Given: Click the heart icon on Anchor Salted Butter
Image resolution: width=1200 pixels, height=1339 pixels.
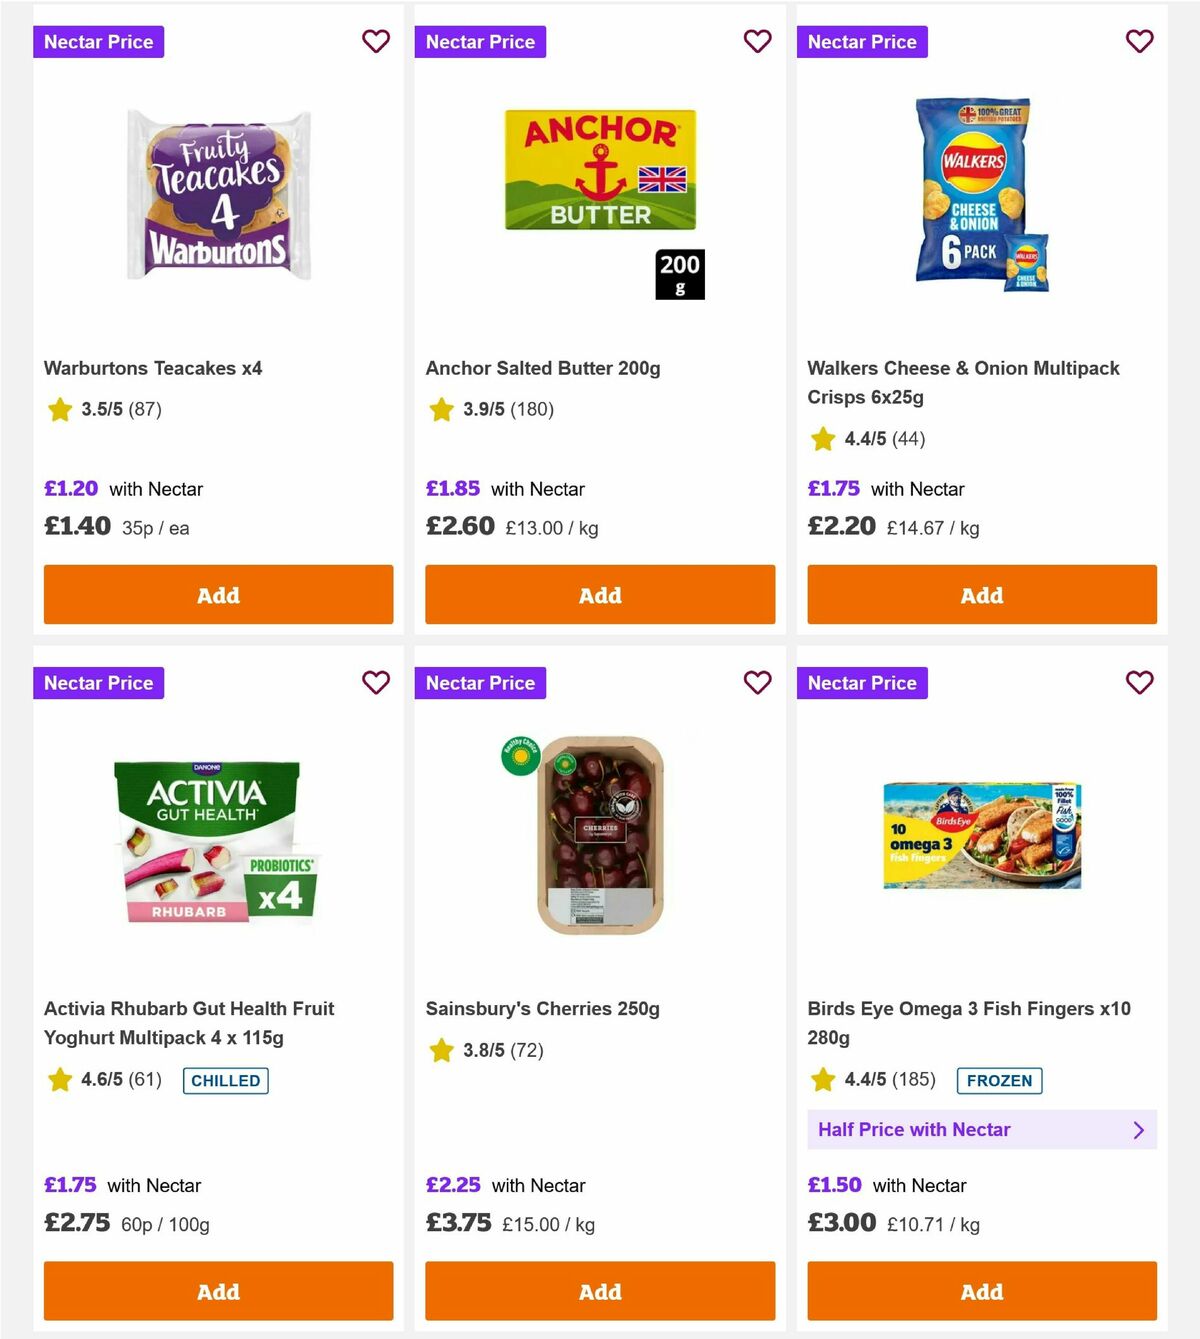Looking at the screenshot, I should point(758,42).
